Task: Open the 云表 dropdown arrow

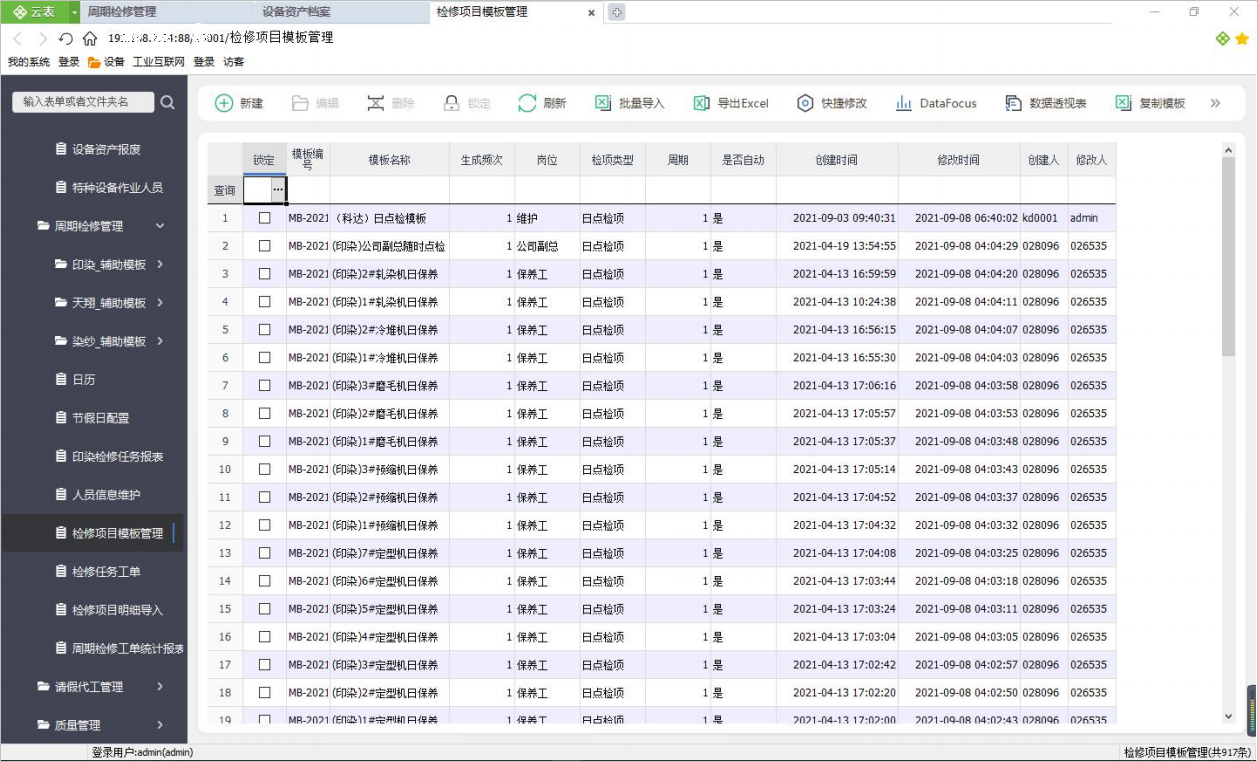Action: click(x=75, y=12)
